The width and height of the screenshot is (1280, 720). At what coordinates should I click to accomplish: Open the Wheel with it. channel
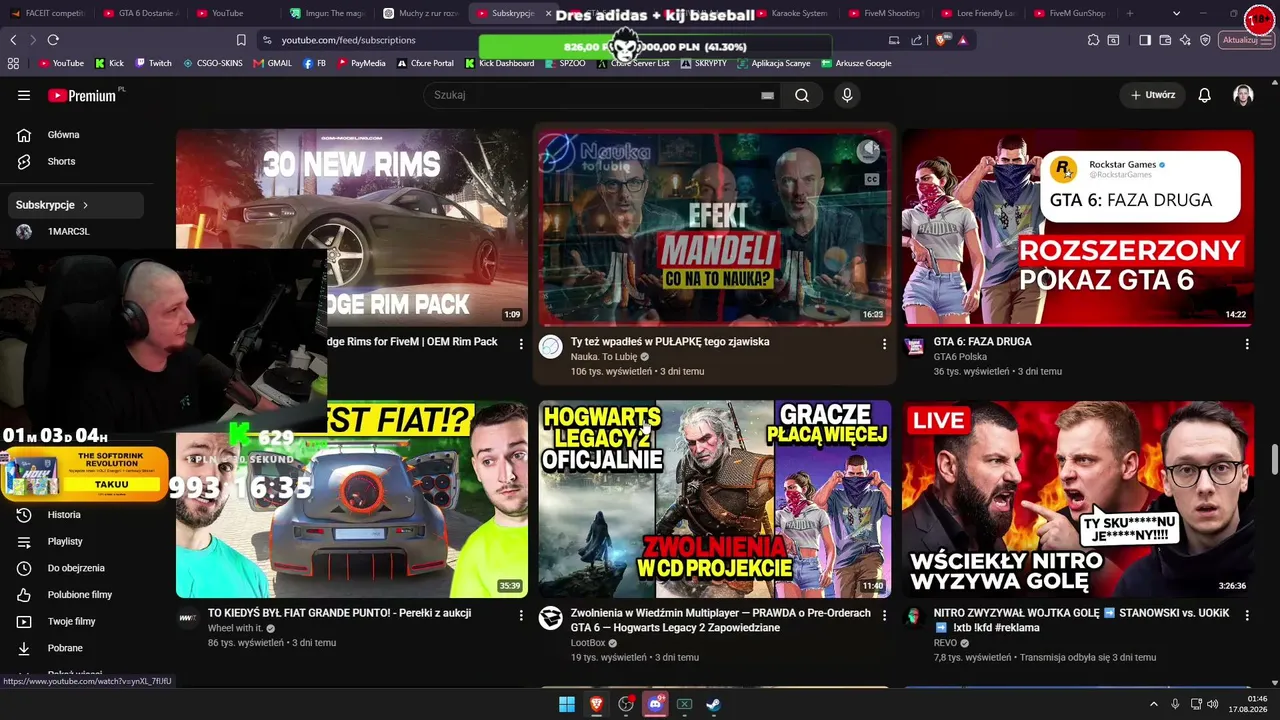click(235, 629)
